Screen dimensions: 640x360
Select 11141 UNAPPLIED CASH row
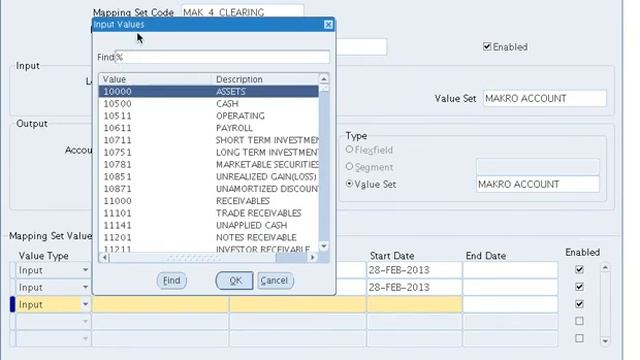tap(208, 225)
